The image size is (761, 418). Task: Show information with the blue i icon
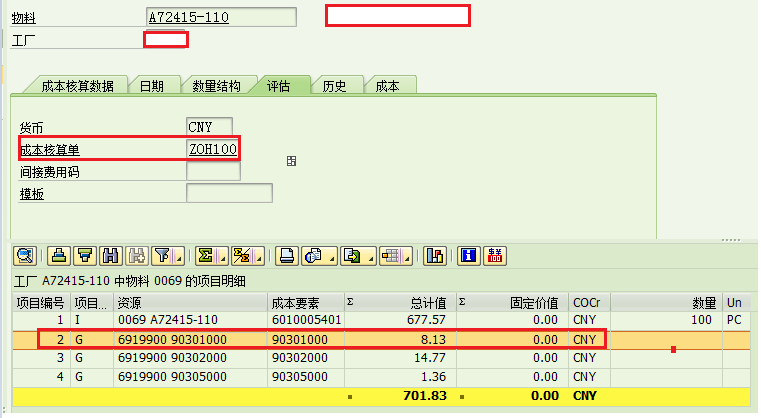(469, 255)
